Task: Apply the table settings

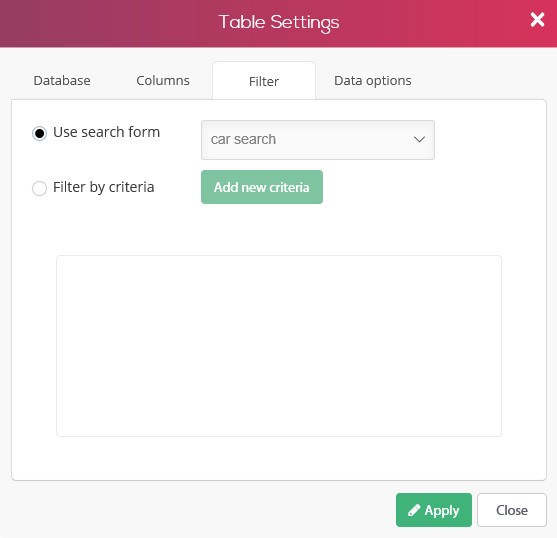Action: tap(434, 510)
